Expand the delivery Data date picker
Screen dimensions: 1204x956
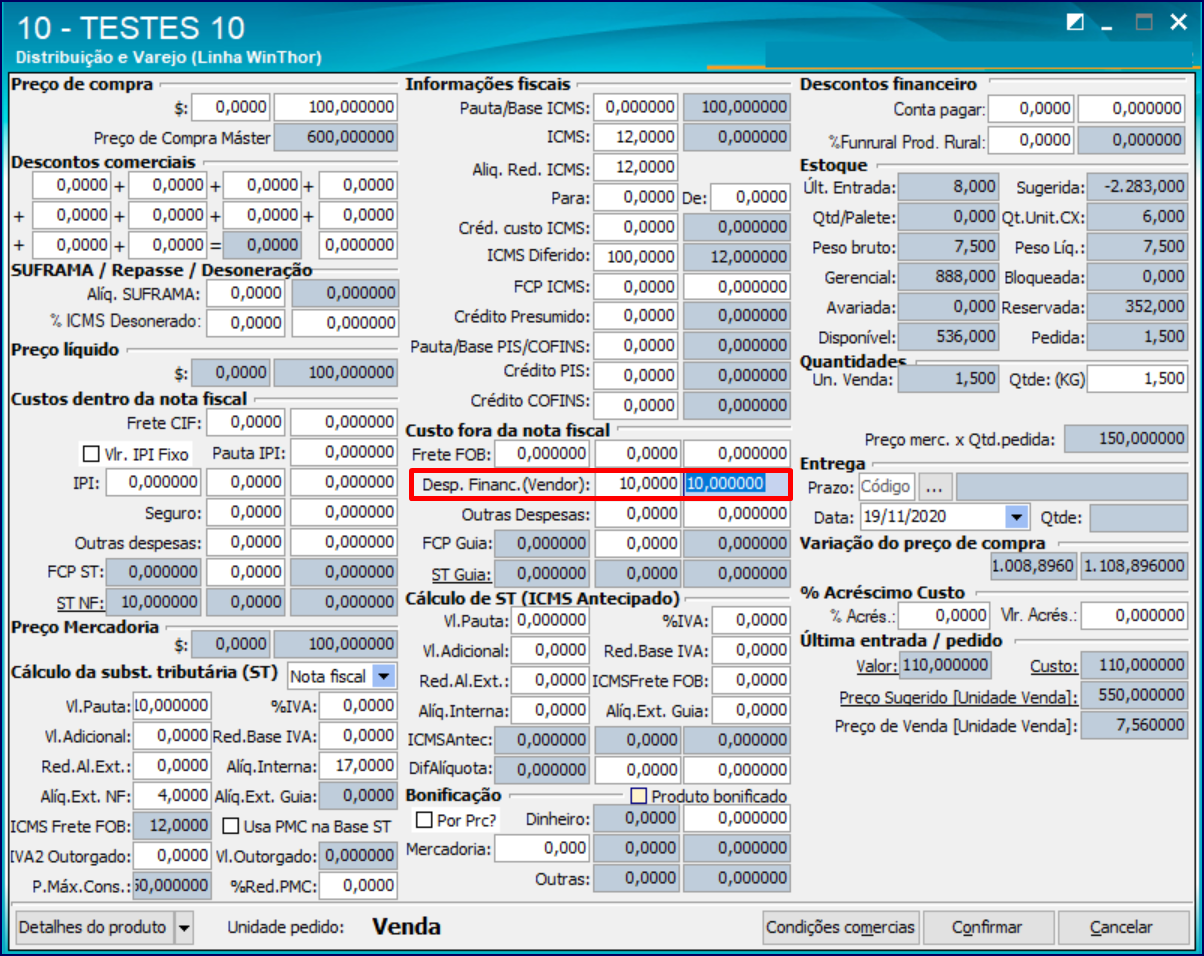[1016, 517]
